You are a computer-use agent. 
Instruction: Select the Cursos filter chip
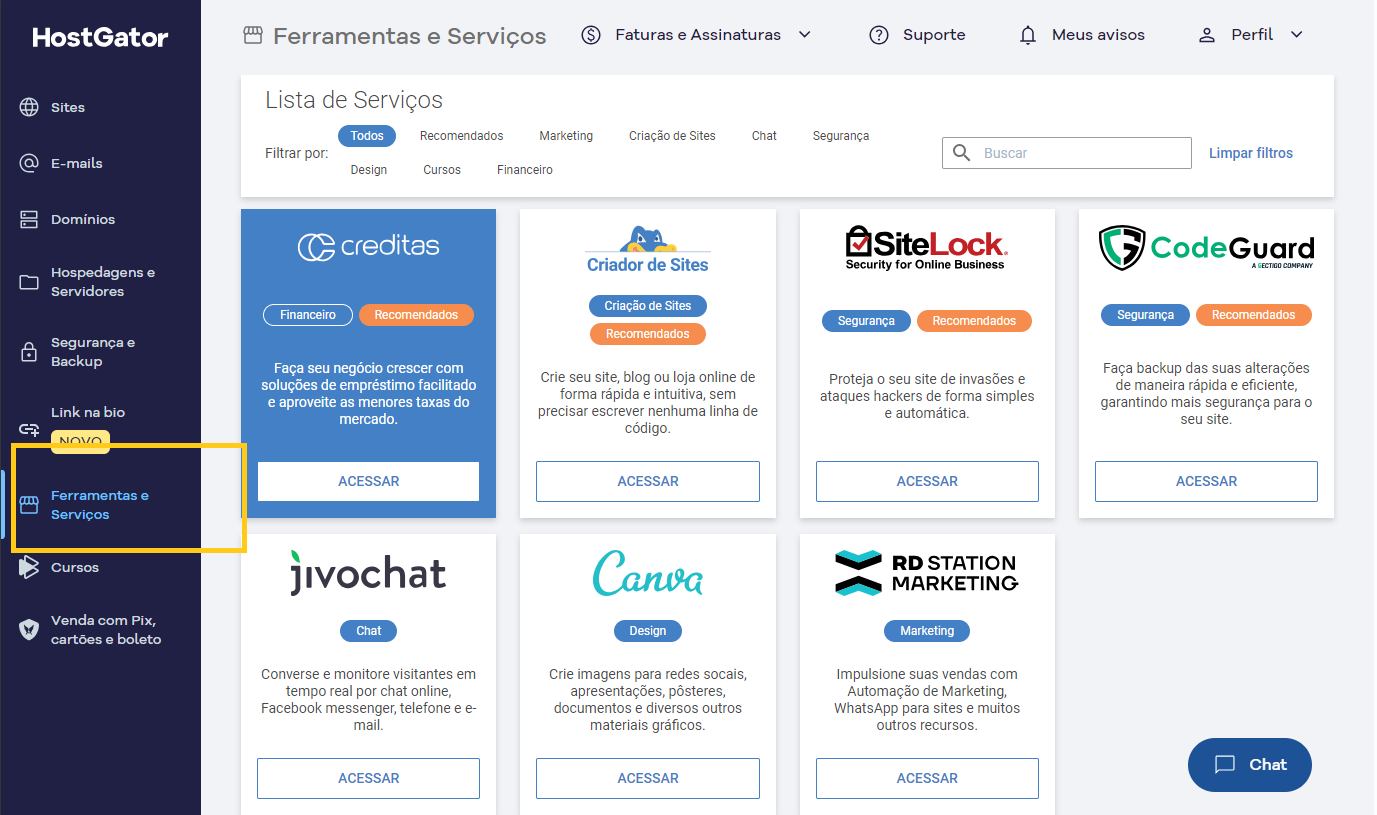coord(442,170)
